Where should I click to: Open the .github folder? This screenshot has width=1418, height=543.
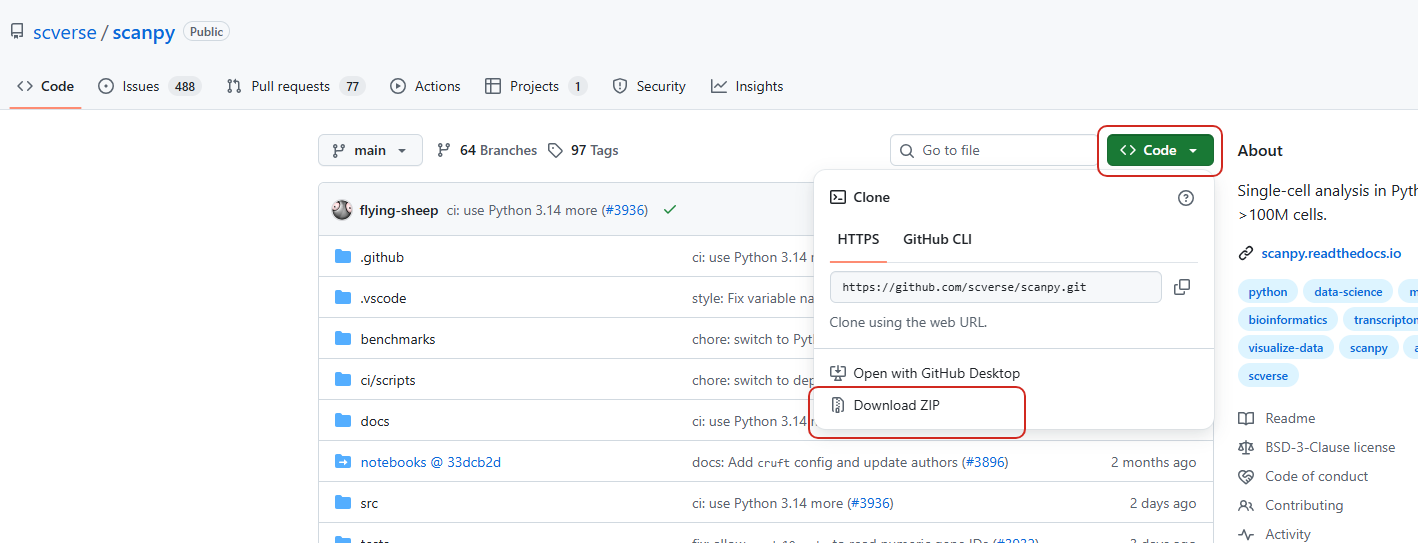(x=382, y=257)
